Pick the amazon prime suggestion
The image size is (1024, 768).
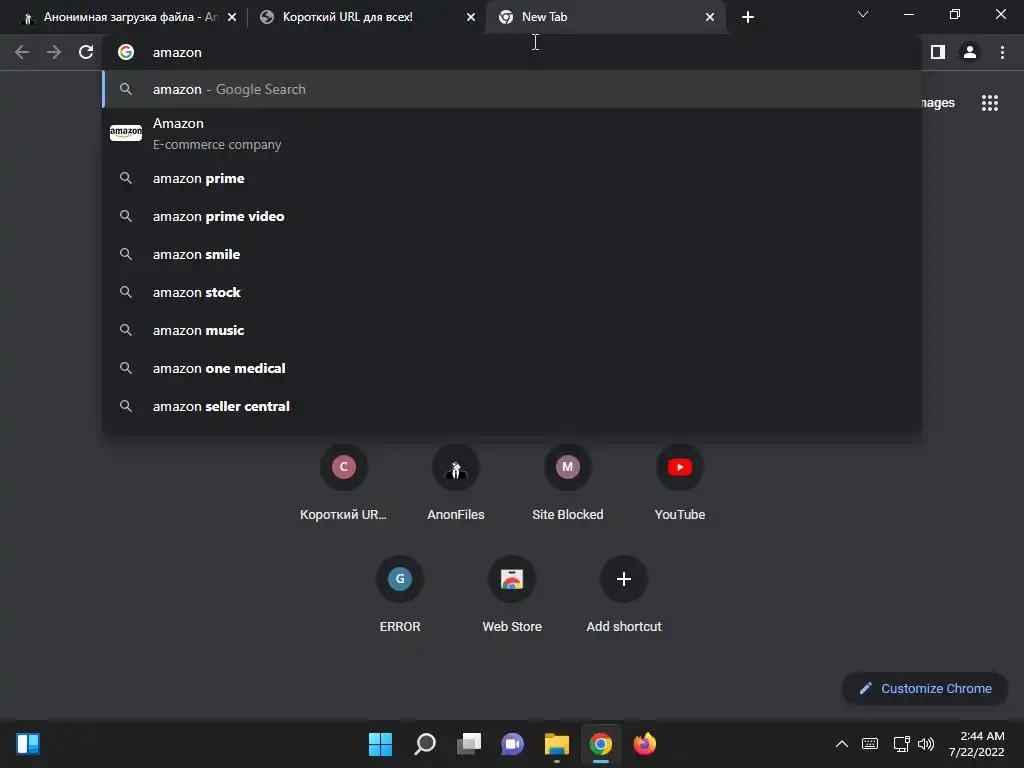pos(511,178)
